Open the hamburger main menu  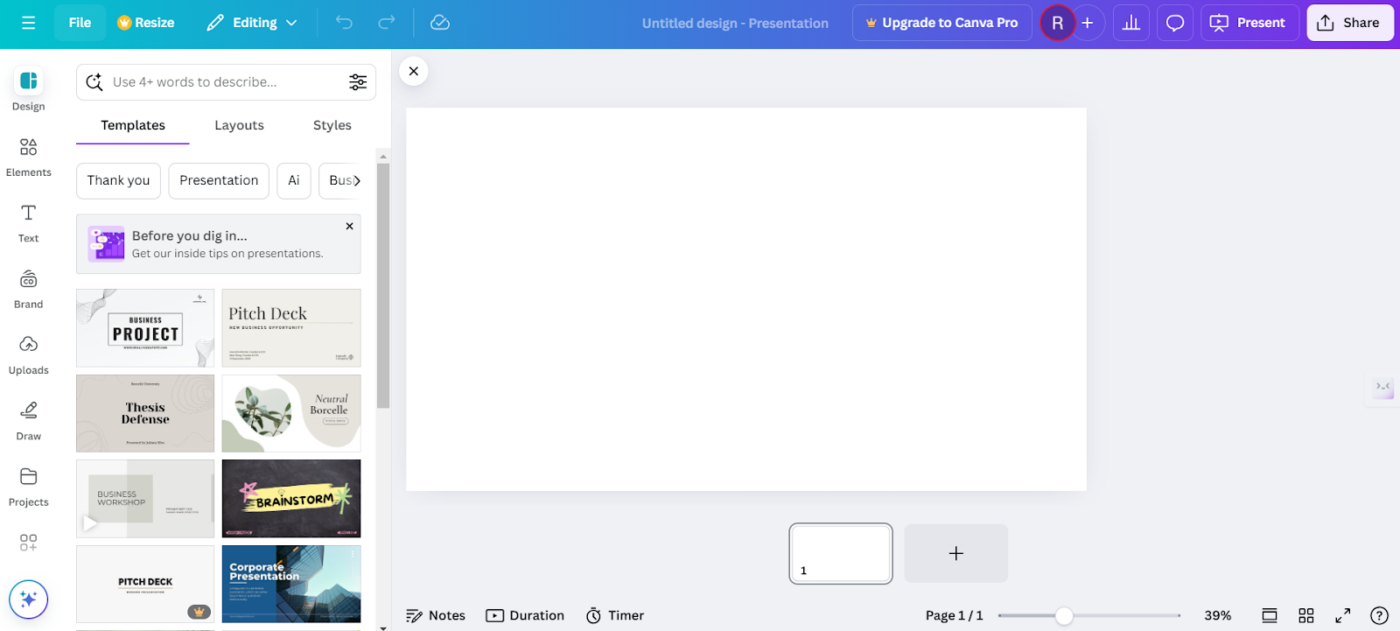coord(28,23)
